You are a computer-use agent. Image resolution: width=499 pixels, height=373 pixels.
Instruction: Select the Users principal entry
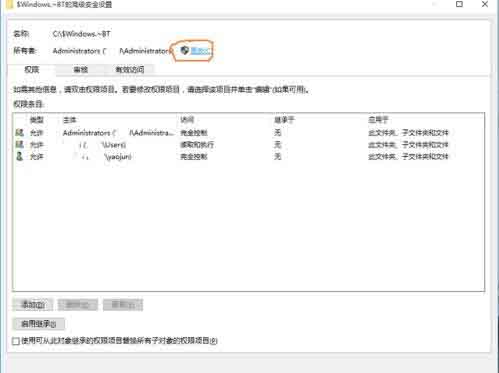point(102,145)
